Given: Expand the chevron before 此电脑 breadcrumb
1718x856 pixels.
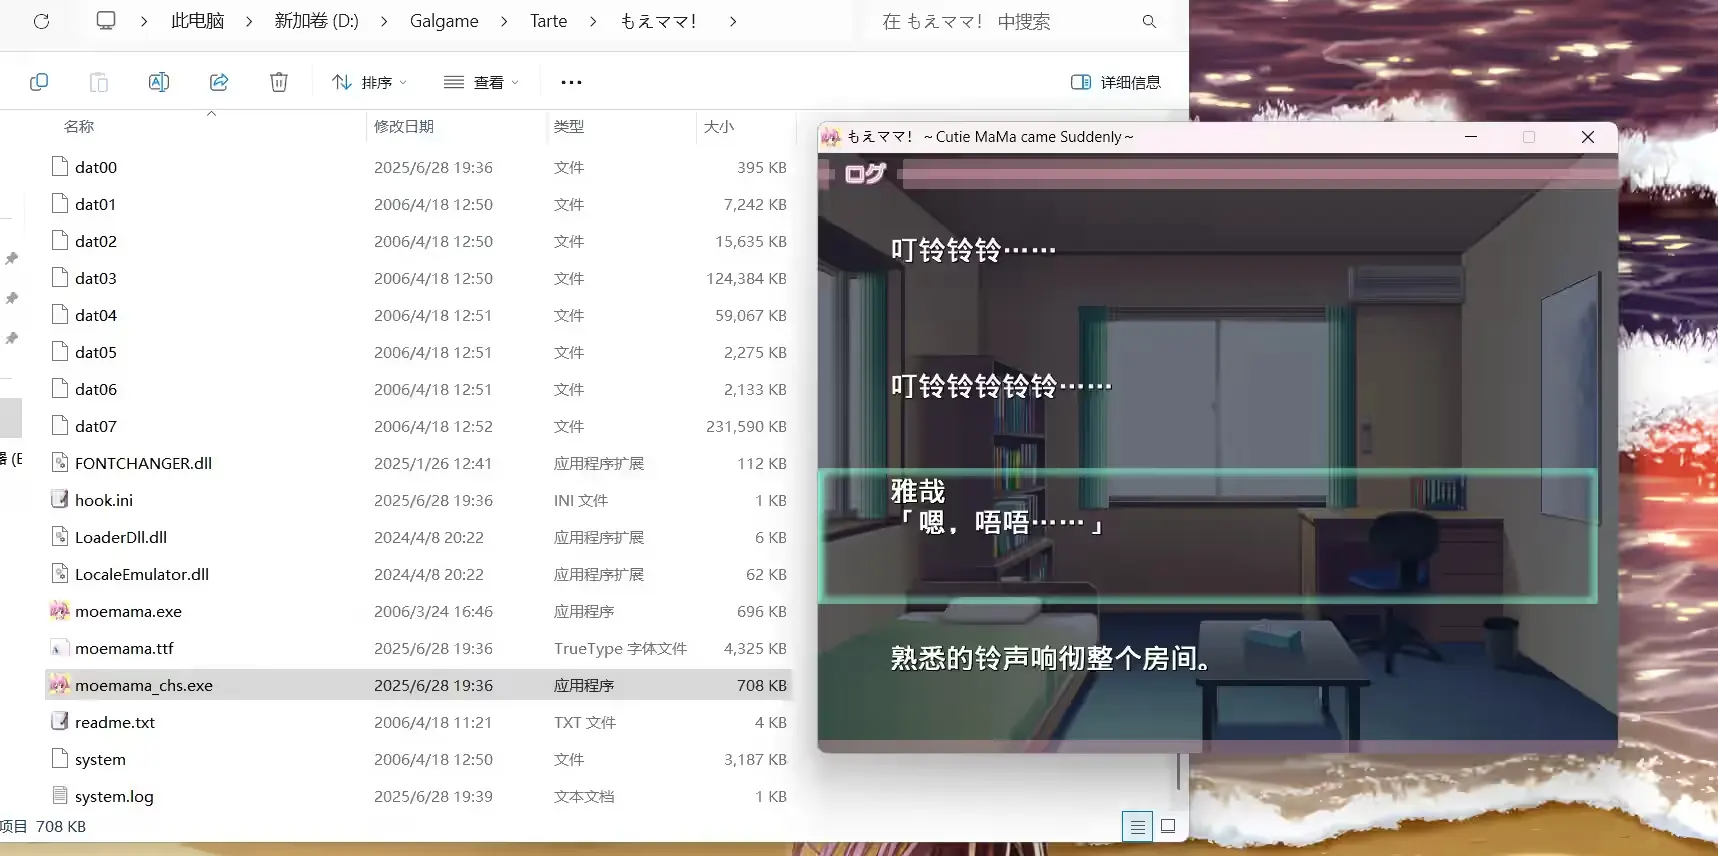Looking at the screenshot, I should click(x=143, y=21).
